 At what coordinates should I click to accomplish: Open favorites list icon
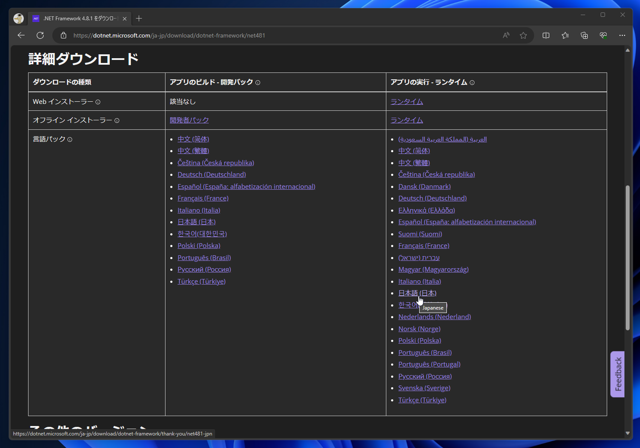coord(565,35)
